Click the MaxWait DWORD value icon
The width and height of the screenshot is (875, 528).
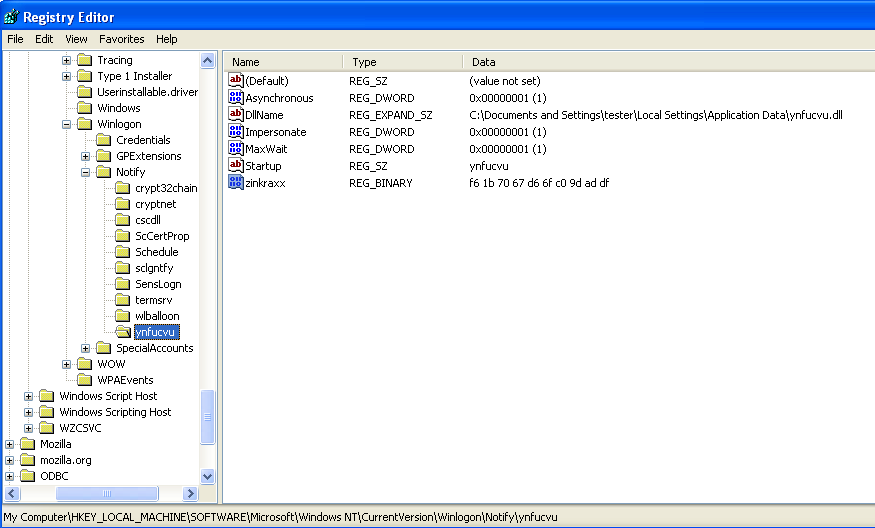[236, 149]
